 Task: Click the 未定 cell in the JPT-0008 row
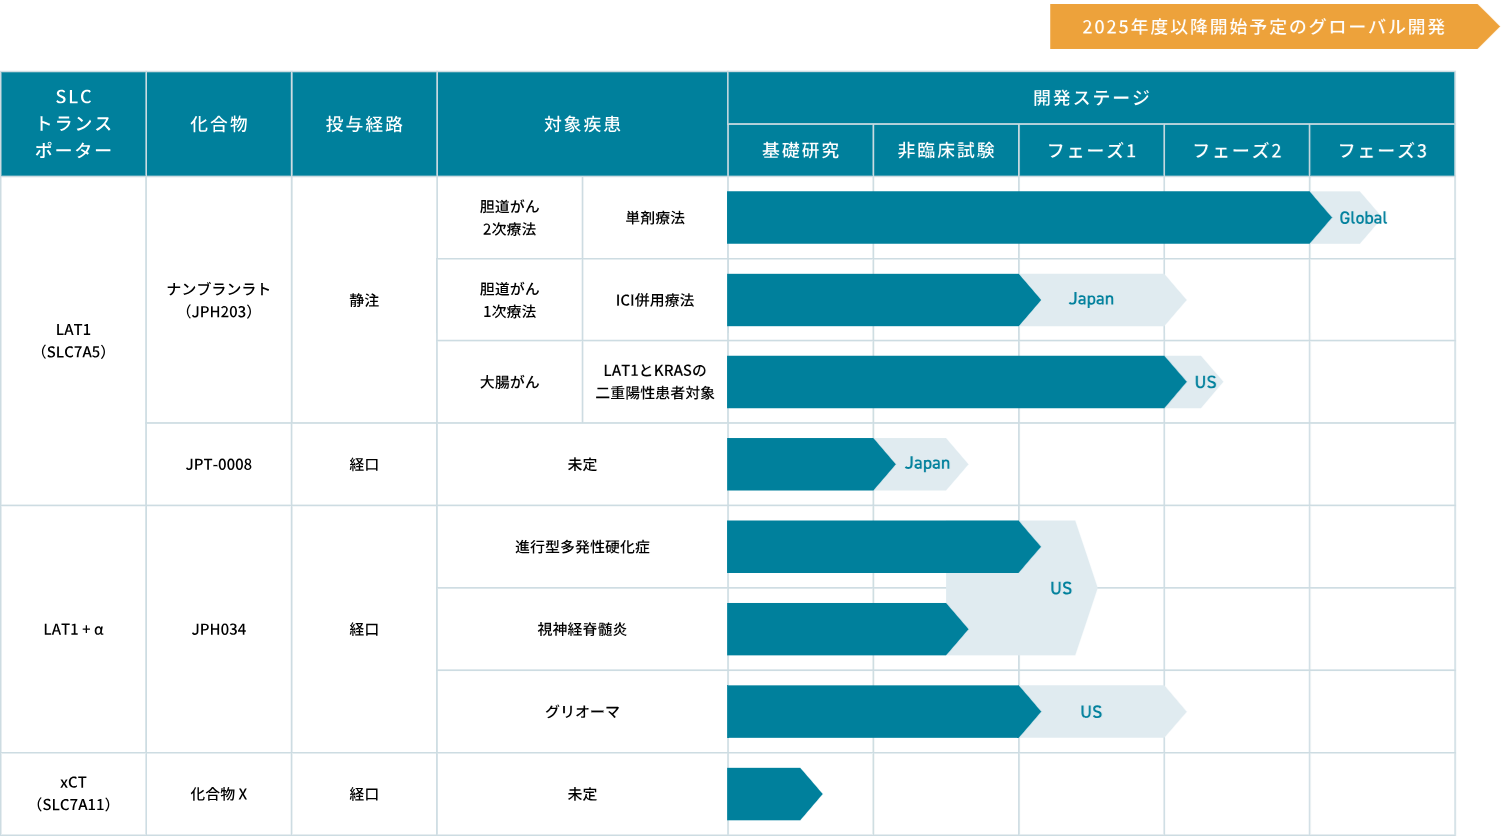click(x=582, y=464)
